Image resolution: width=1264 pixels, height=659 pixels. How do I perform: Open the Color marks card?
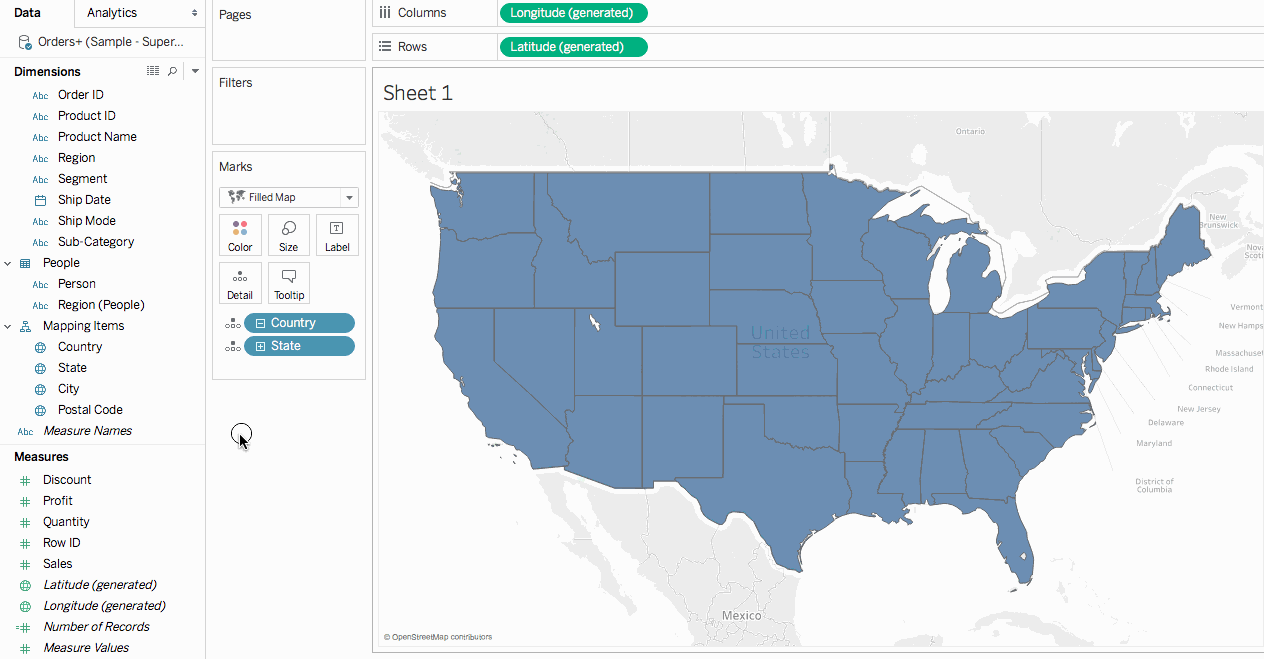[x=240, y=235]
